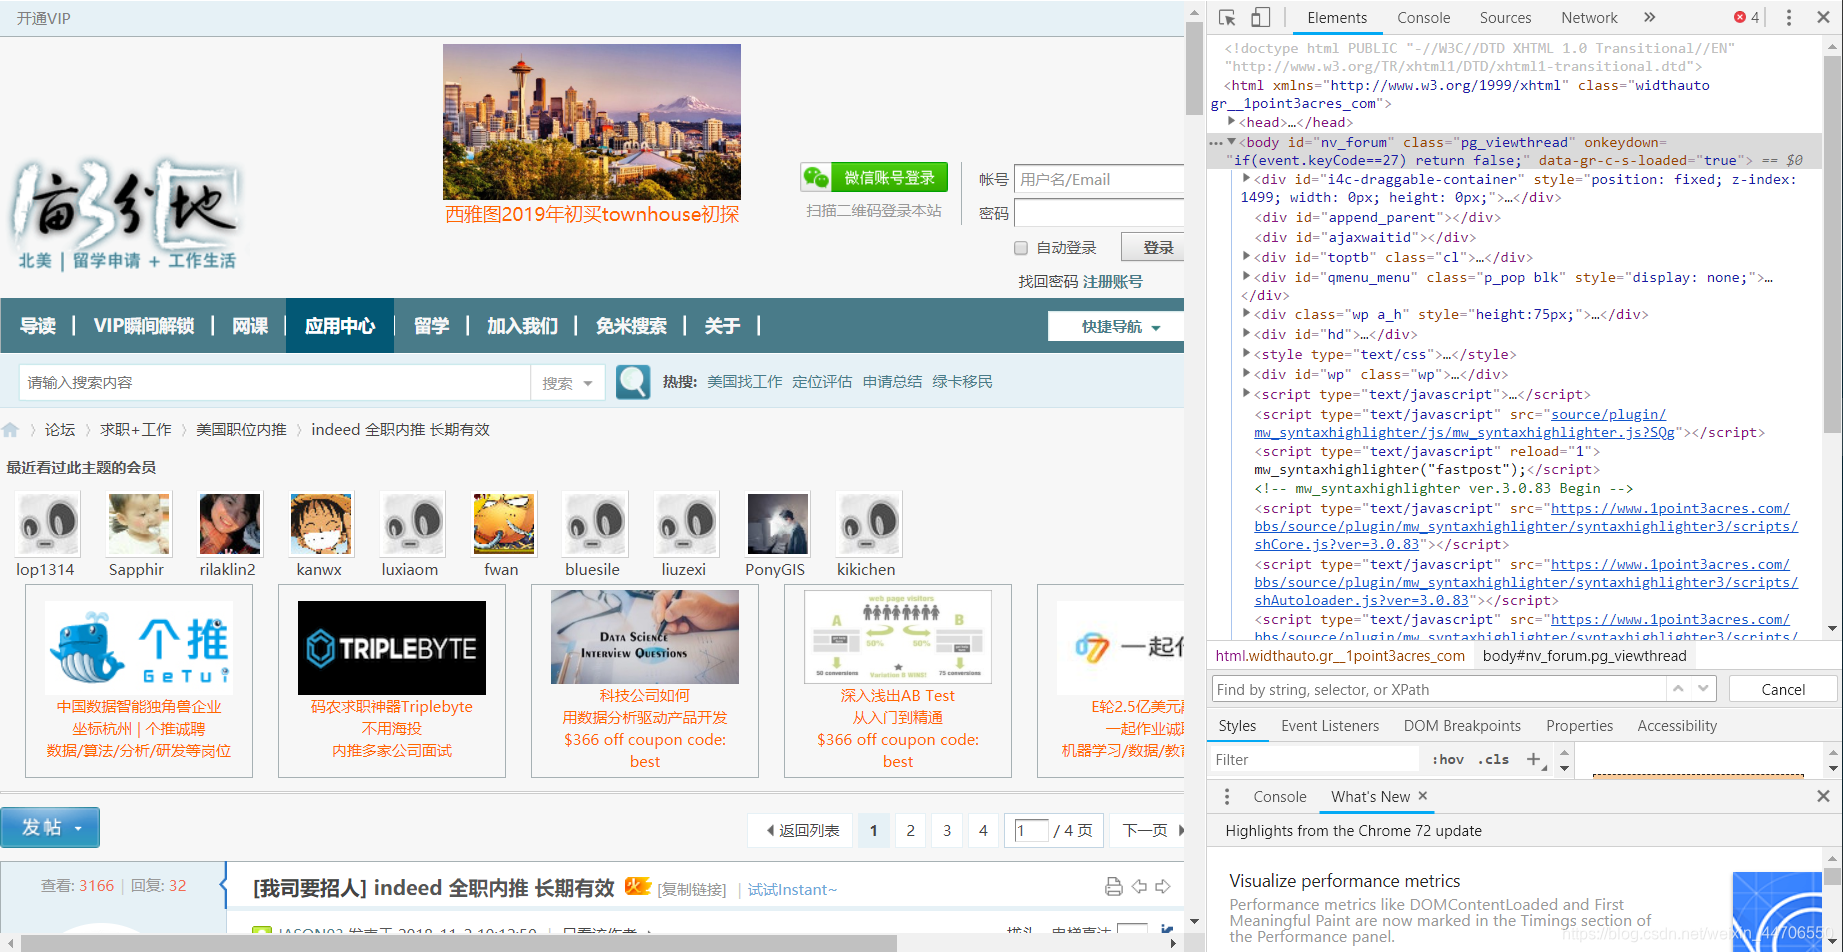Click the page vertical scrollbar thumb
The width and height of the screenshot is (1843, 952).
(1194, 68)
